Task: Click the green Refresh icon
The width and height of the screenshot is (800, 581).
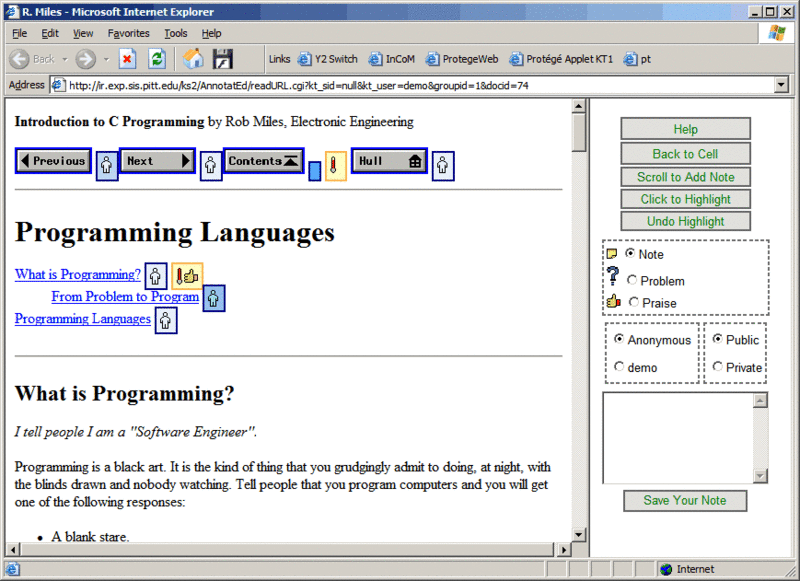Action: [157, 59]
